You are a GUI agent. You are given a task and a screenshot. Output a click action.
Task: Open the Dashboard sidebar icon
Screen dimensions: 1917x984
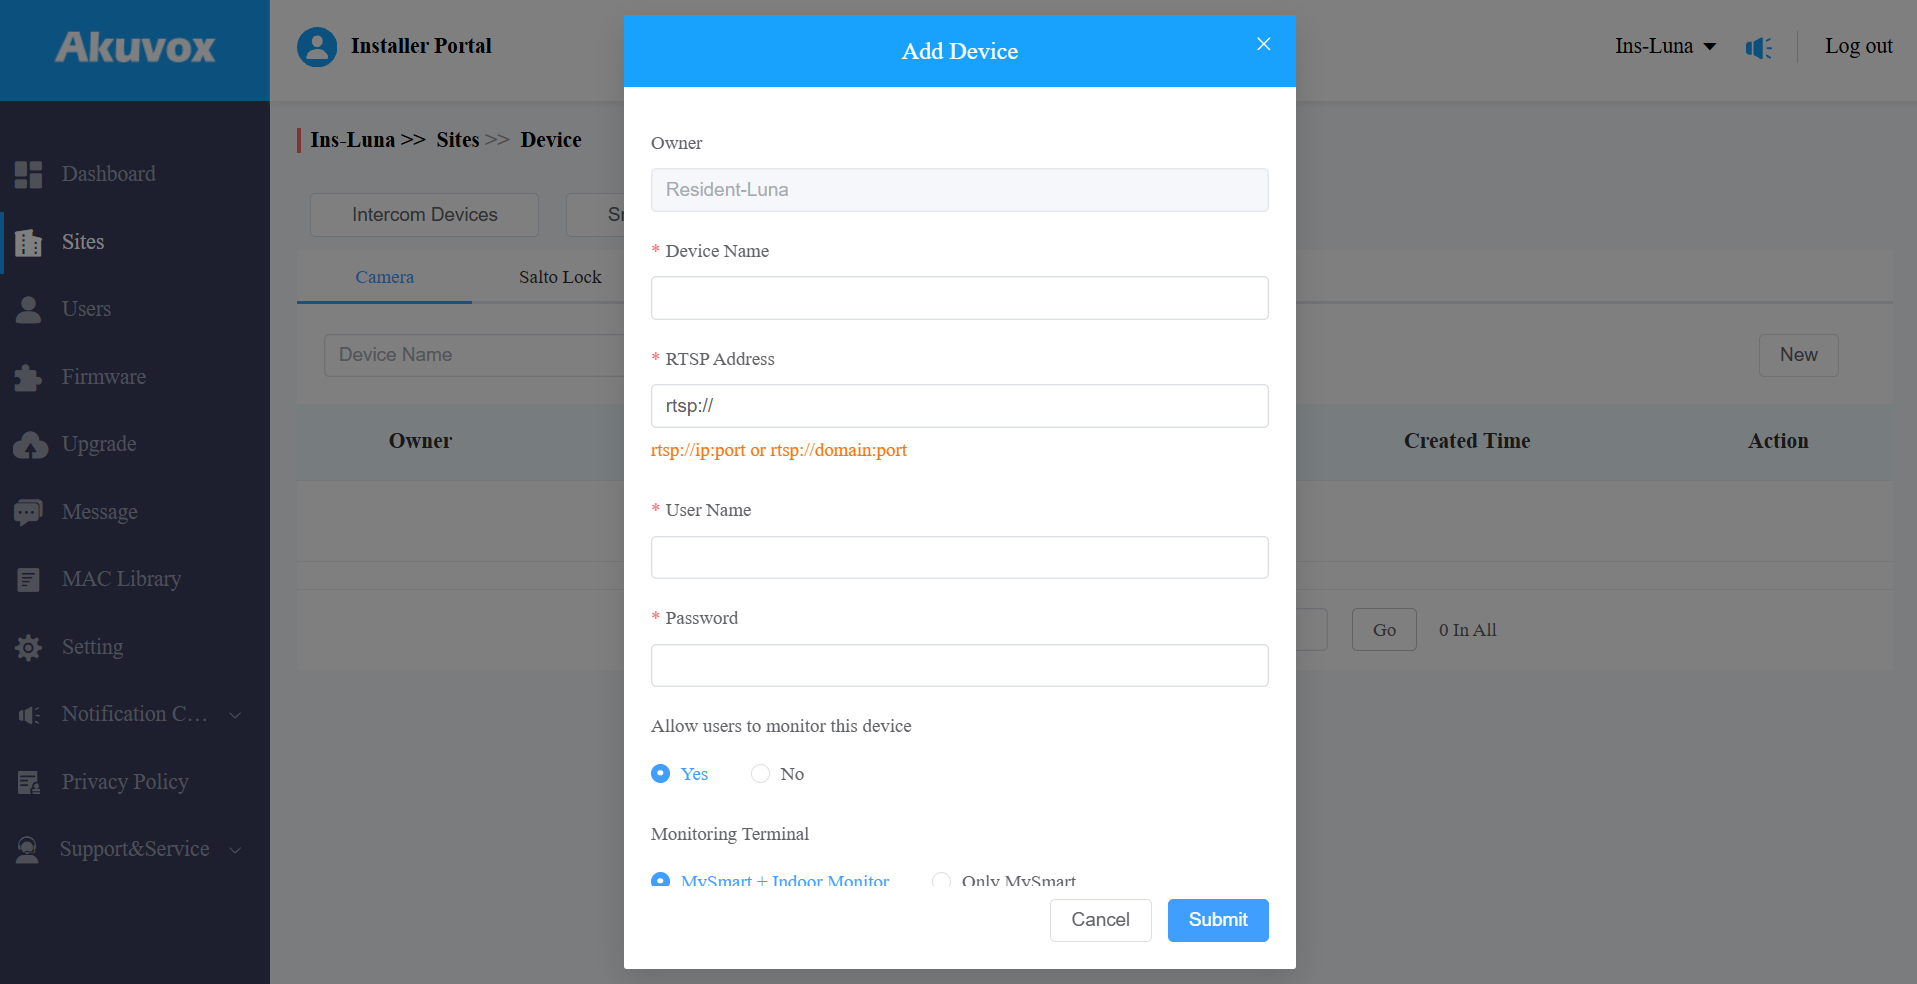(x=28, y=174)
